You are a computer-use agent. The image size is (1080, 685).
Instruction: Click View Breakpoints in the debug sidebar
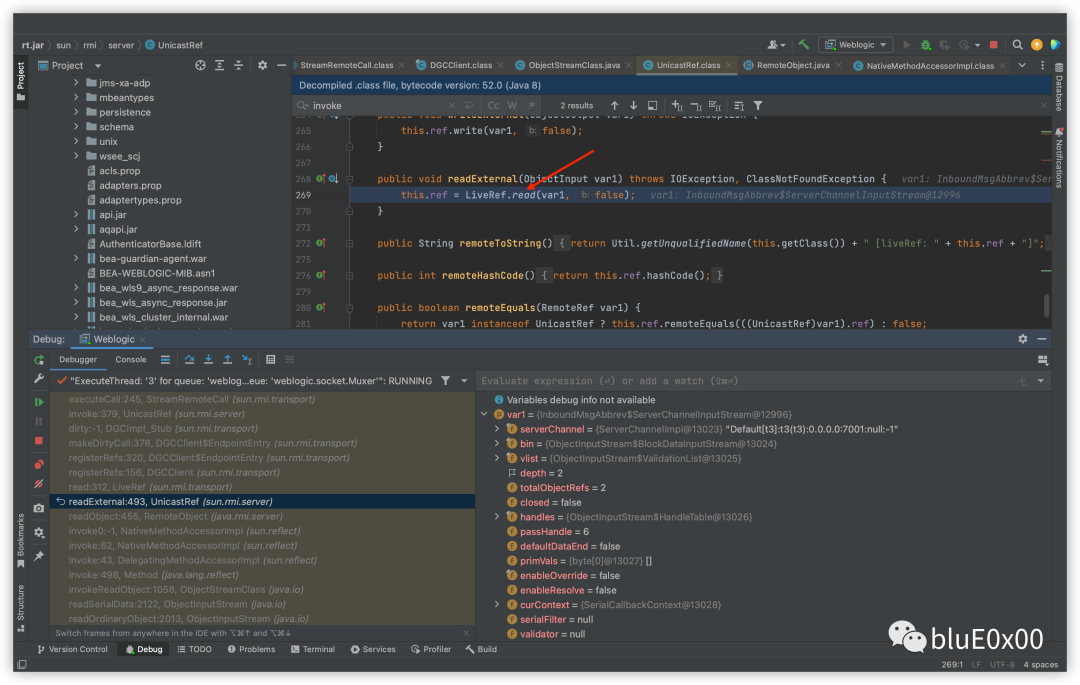click(39, 465)
